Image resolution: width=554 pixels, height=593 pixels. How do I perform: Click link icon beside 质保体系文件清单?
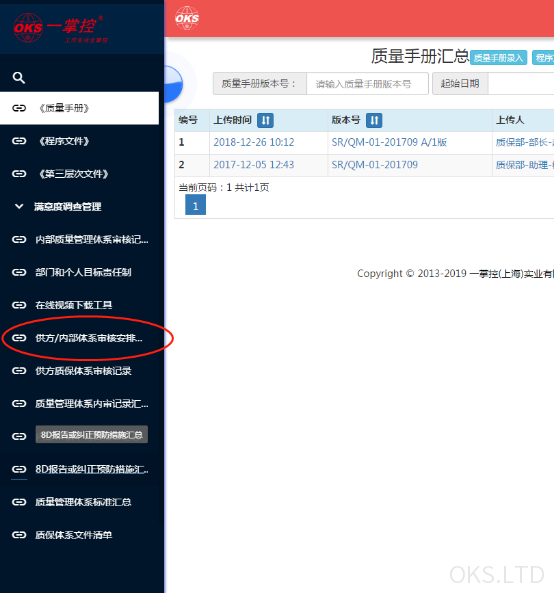pyautogui.click(x=19, y=535)
